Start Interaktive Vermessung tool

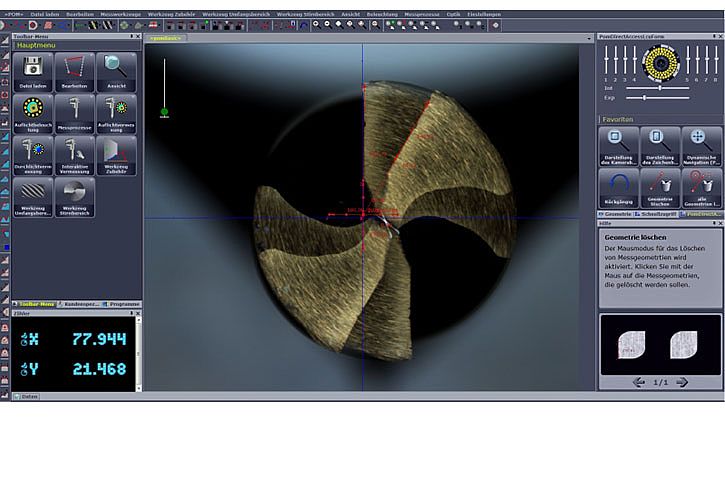(x=76, y=156)
